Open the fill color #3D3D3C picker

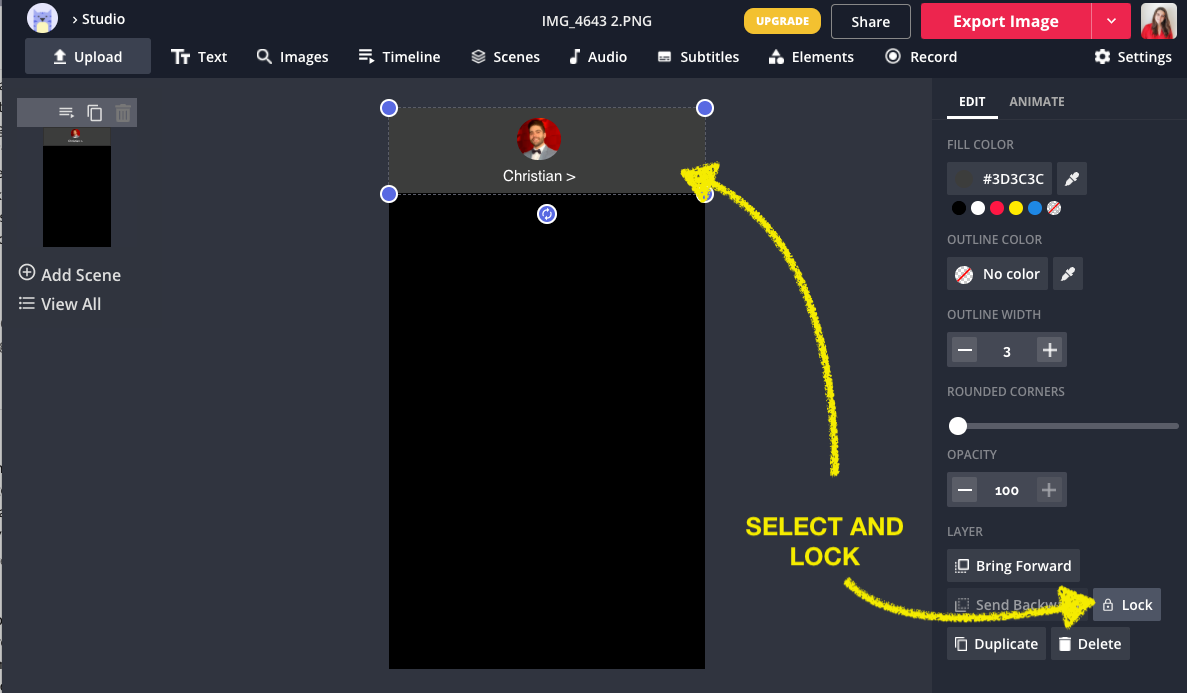coord(999,179)
